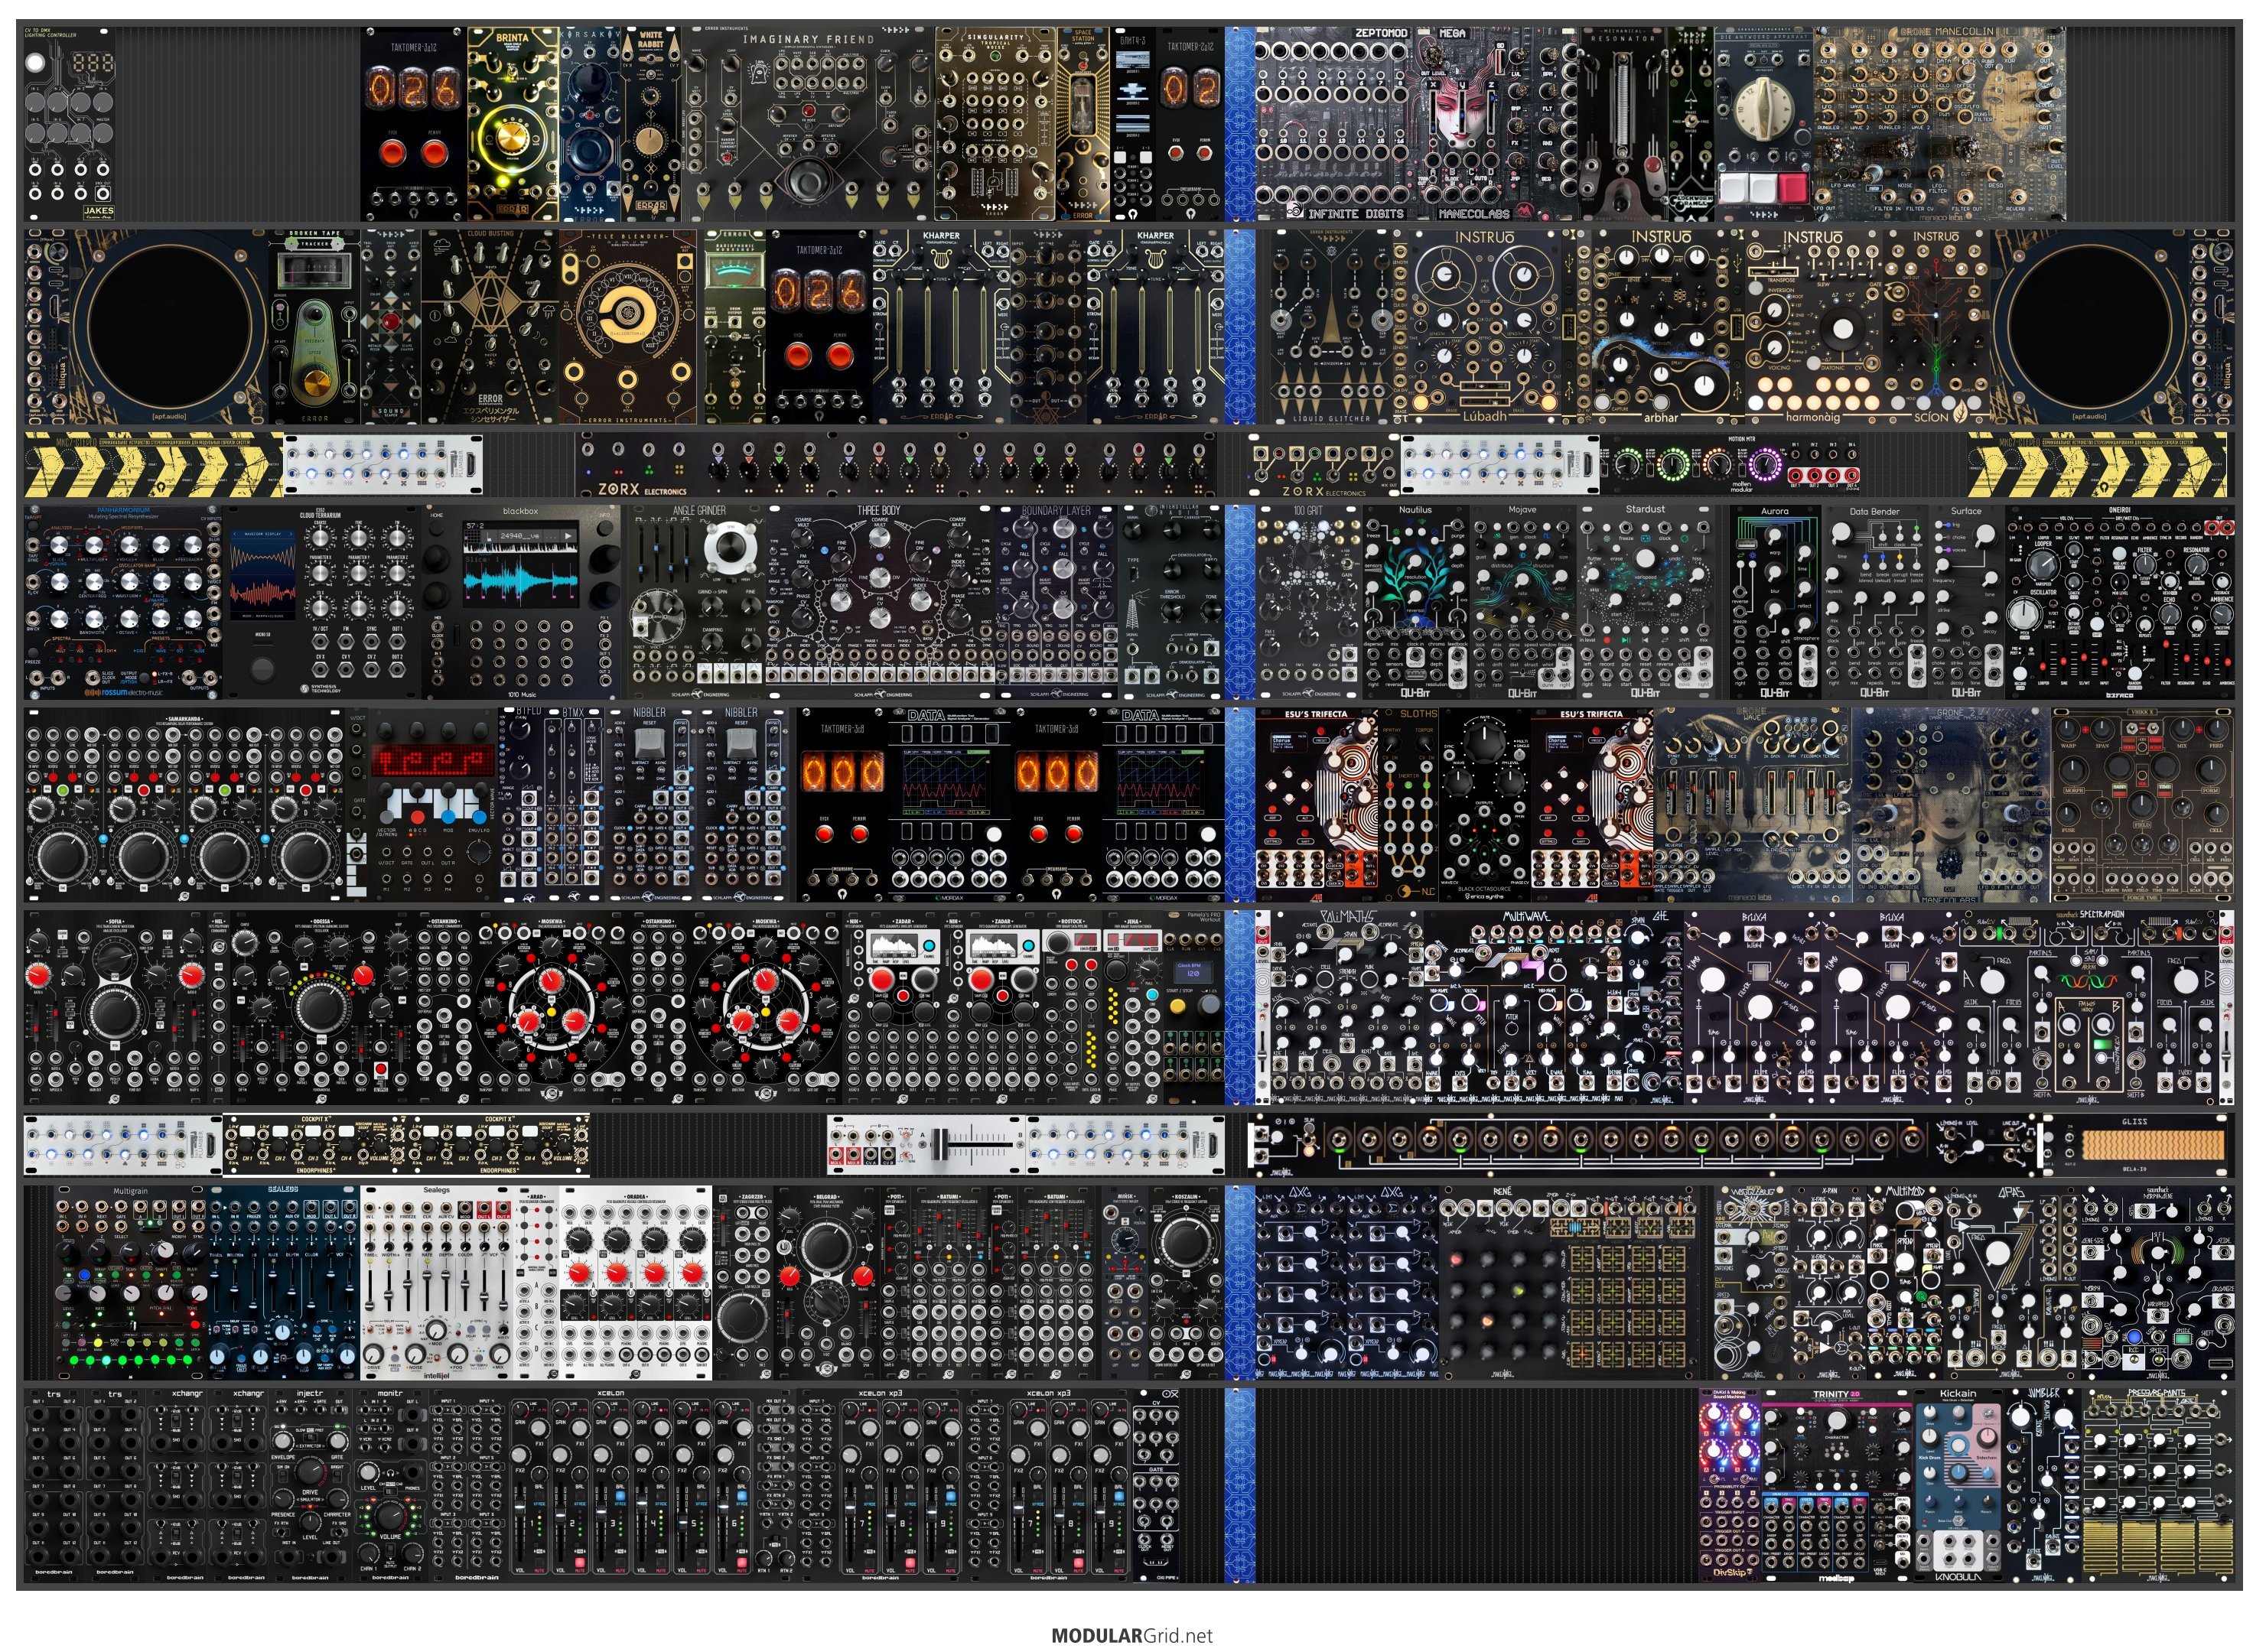The height and width of the screenshot is (1652, 2266).
Task: Select the White Rabbit module
Action: pos(652,123)
